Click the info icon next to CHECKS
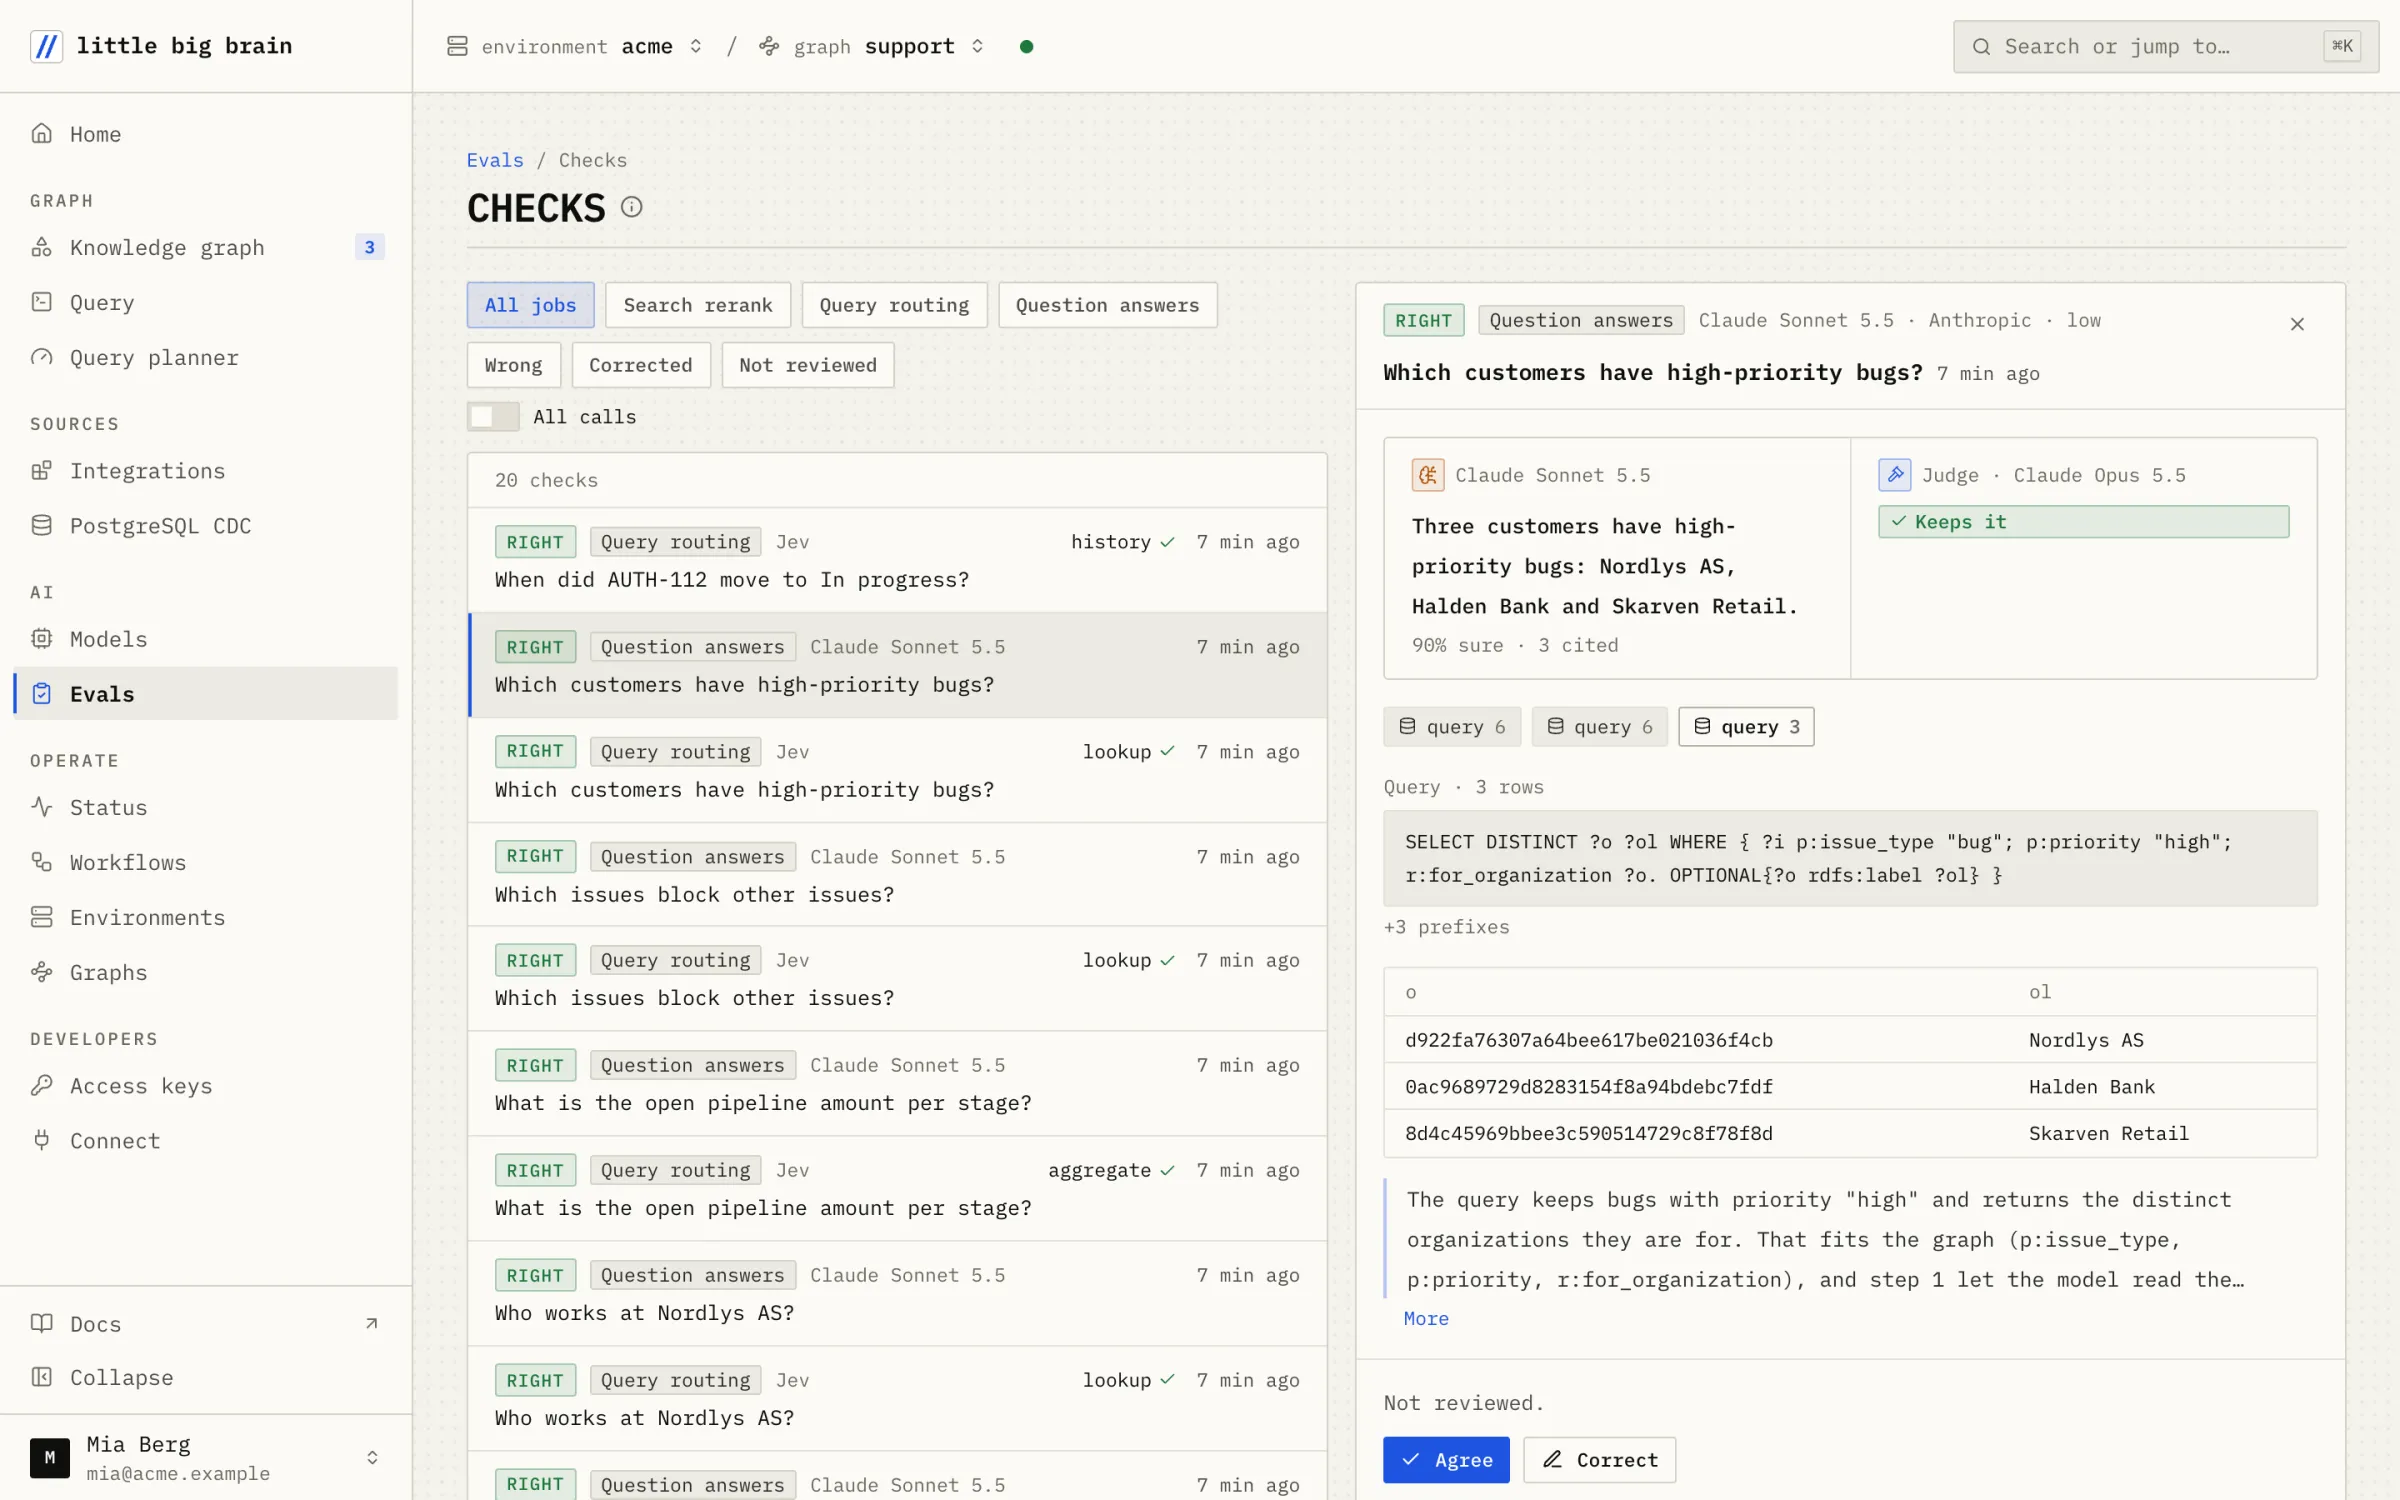 pos(631,207)
